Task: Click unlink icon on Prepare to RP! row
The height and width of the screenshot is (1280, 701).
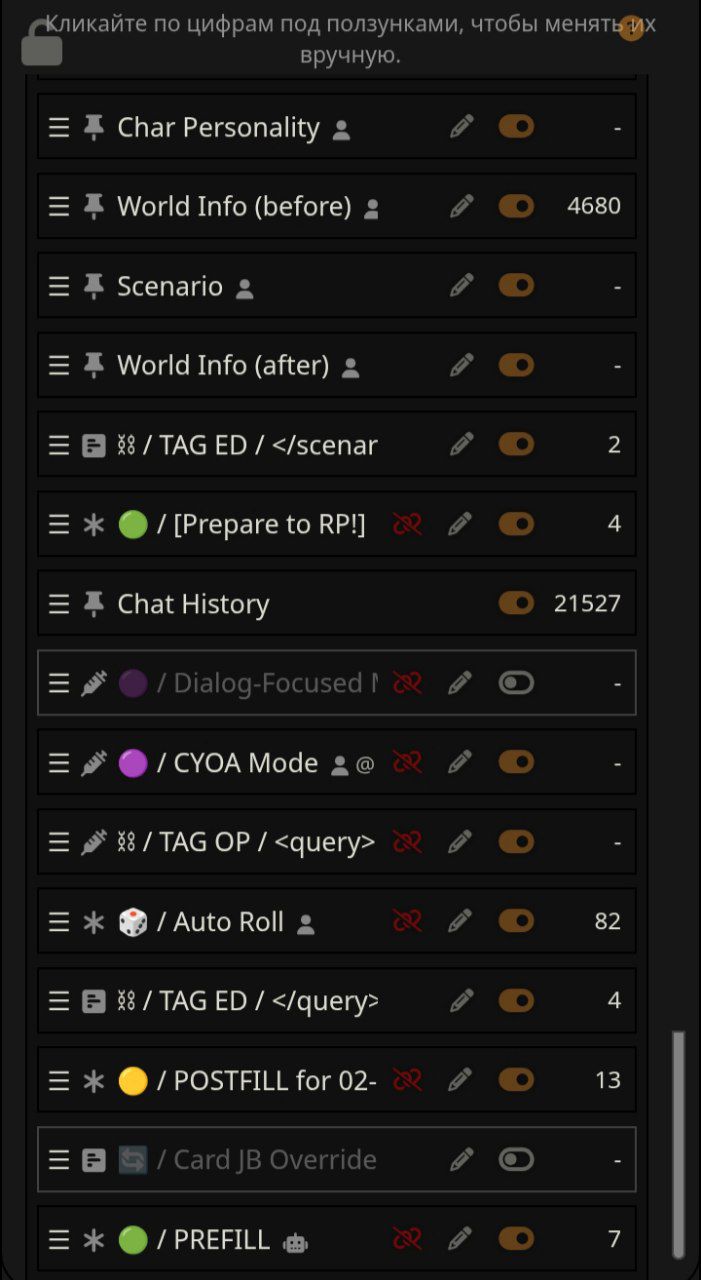Action: coord(407,524)
